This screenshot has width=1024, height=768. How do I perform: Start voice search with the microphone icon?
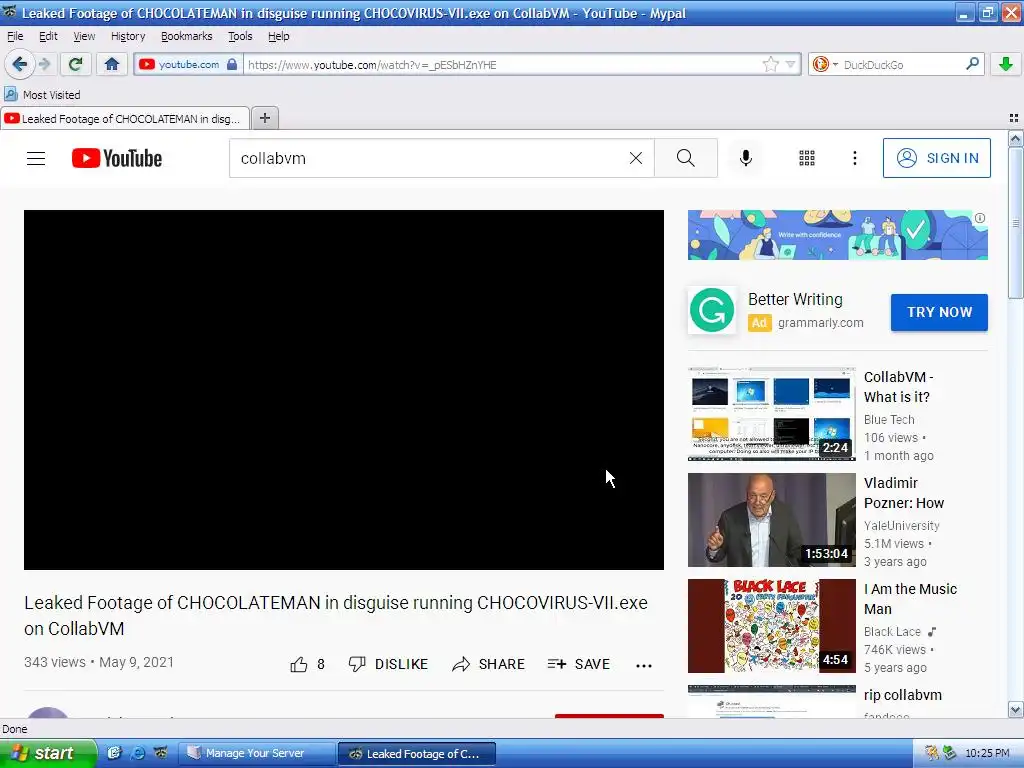[x=746, y=158]
